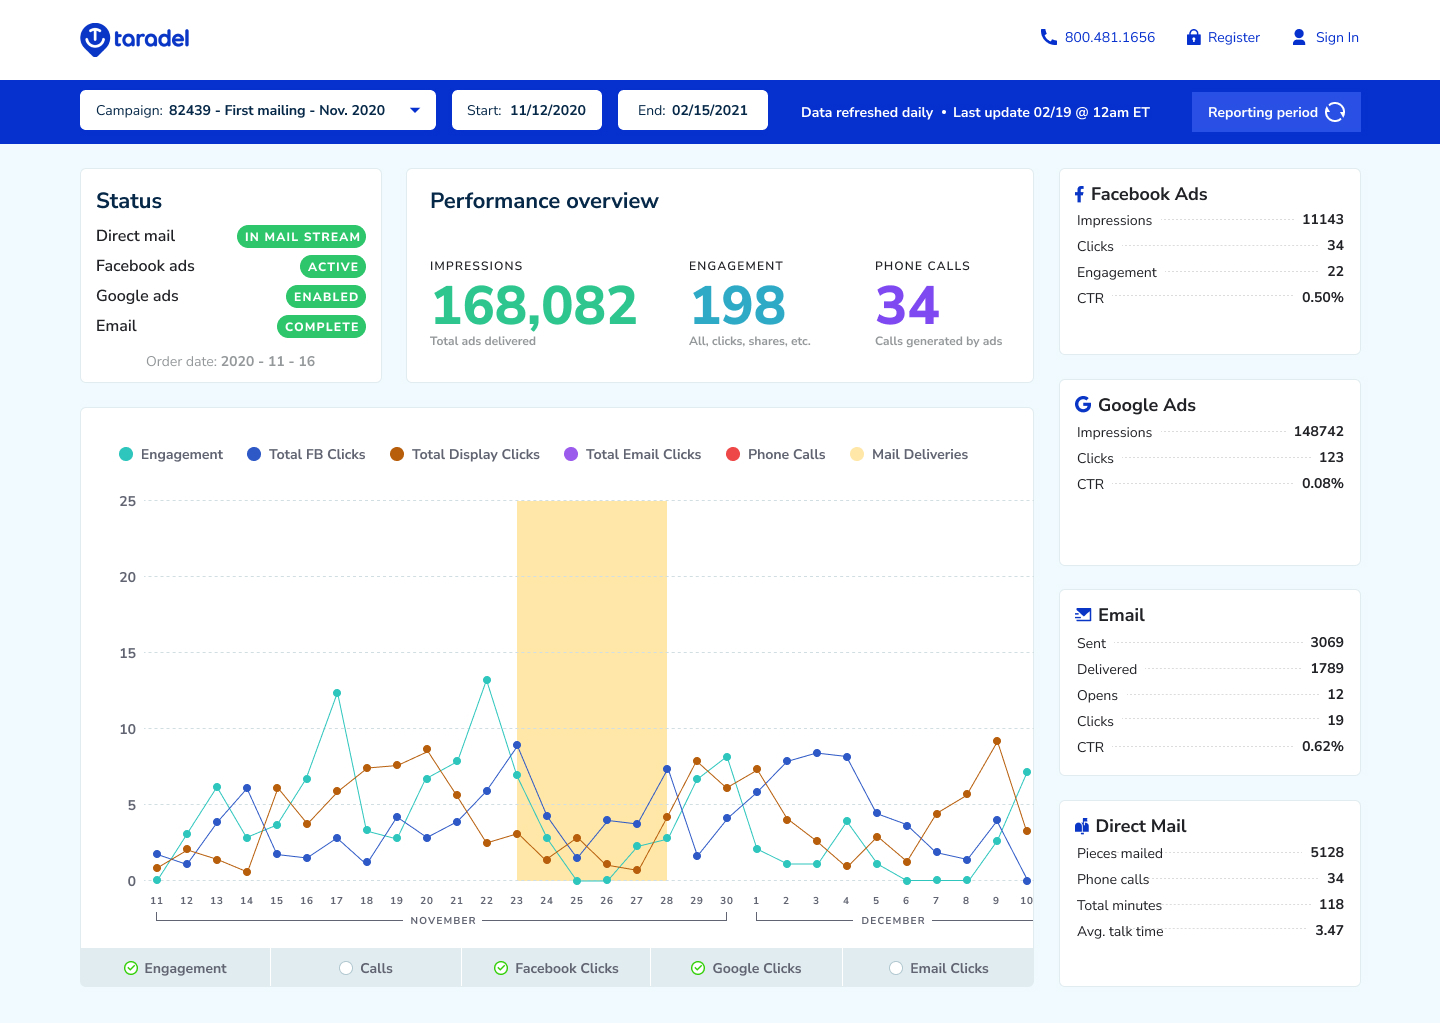This screenshot has width=1440, height=1023.
Task: Open the End date picker
Action: [693, 110]
